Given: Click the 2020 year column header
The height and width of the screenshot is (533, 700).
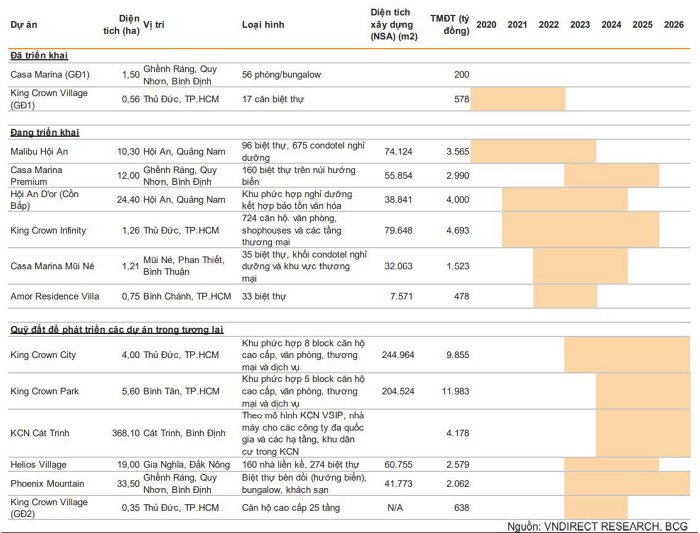Looking at the screenshot, I should 486,25.
